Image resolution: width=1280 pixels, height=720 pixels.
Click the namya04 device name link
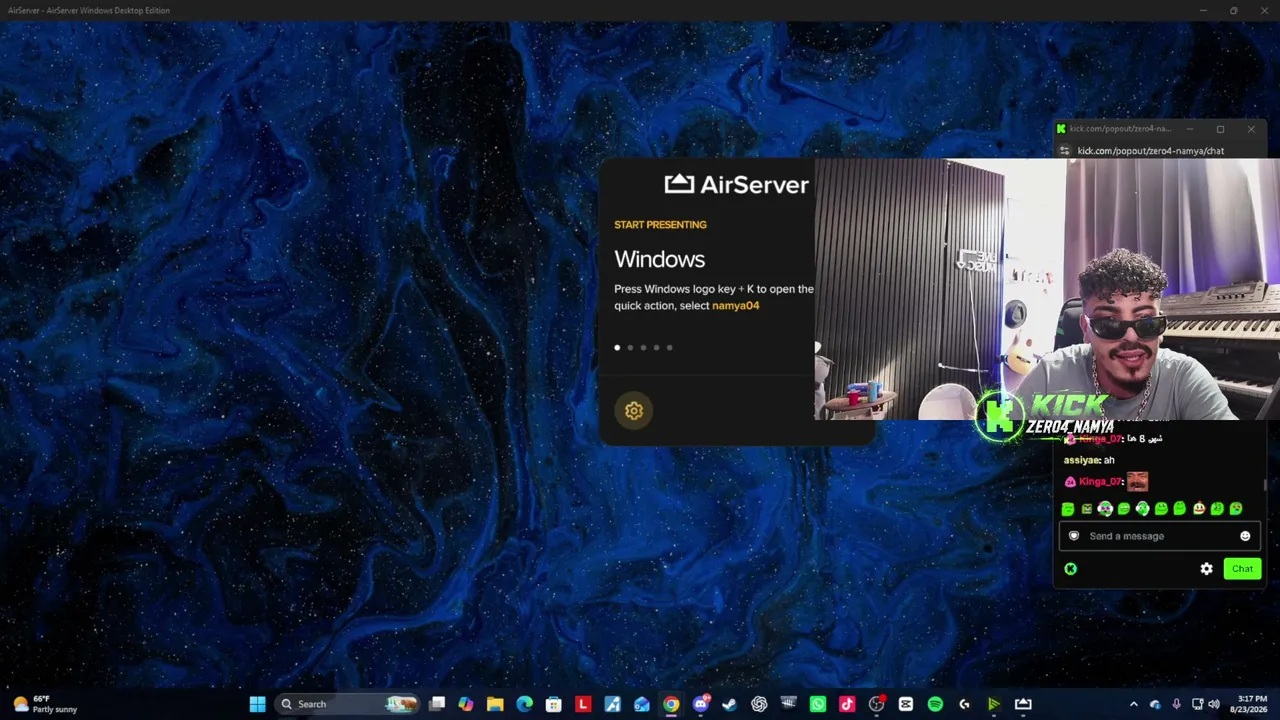[x=735, y=306]
